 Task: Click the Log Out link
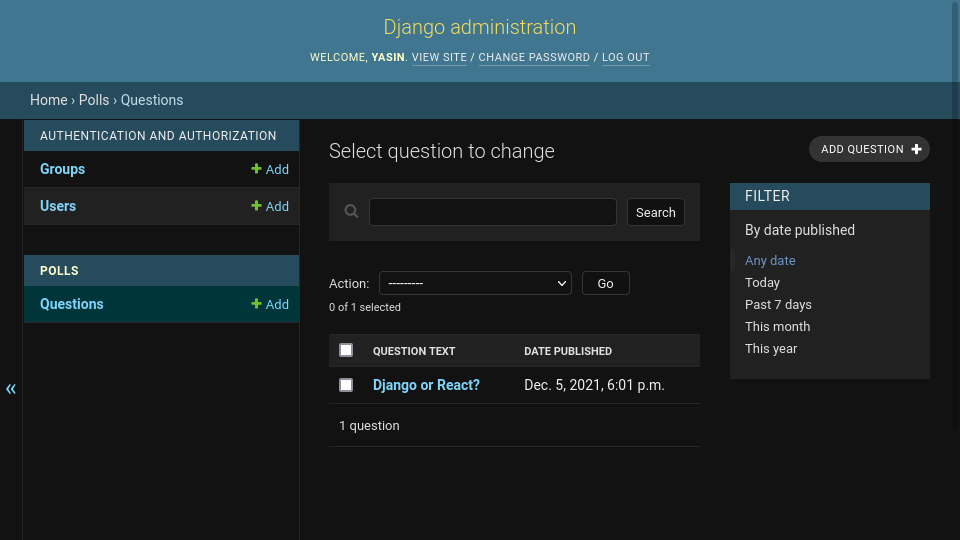(625, 58)
